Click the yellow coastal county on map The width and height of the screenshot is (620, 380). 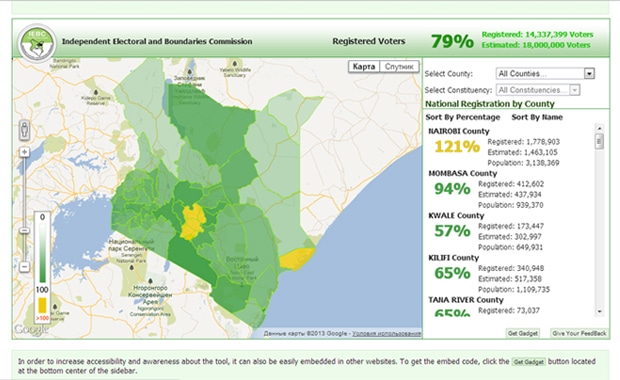297,259
